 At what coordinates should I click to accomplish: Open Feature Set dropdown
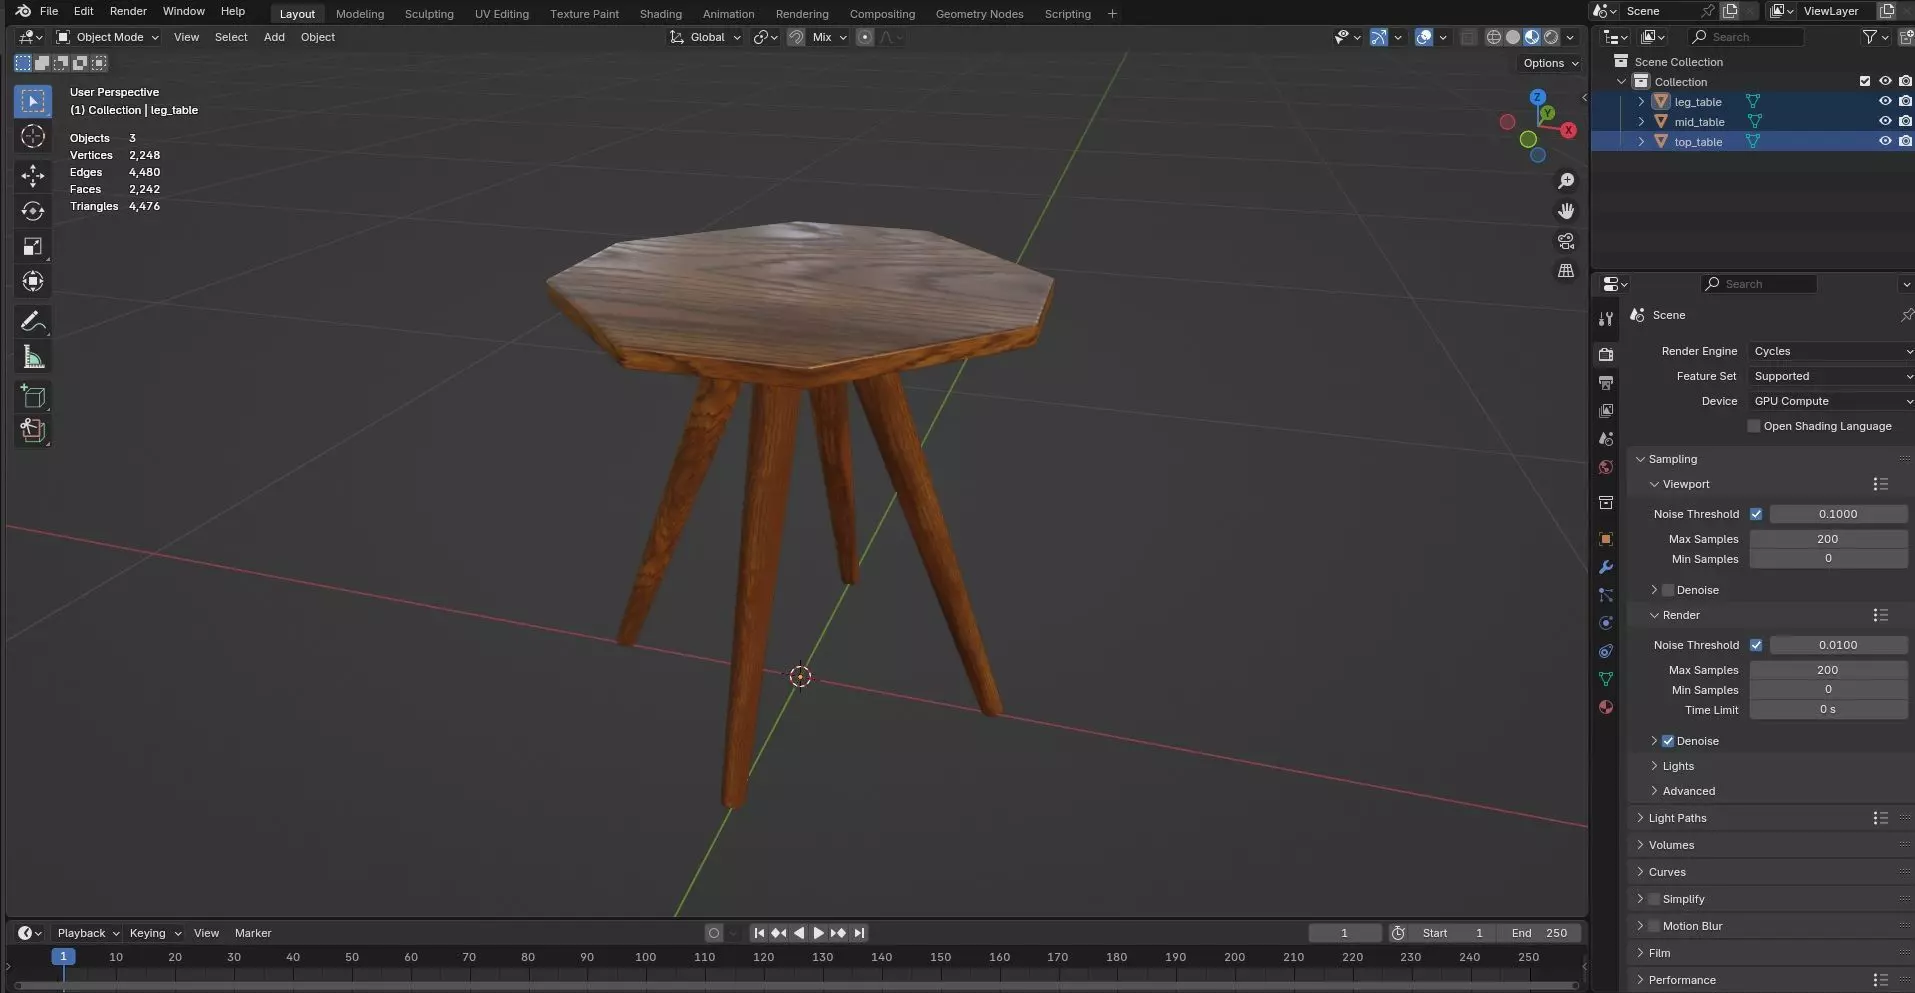(x=1831, y=376)
